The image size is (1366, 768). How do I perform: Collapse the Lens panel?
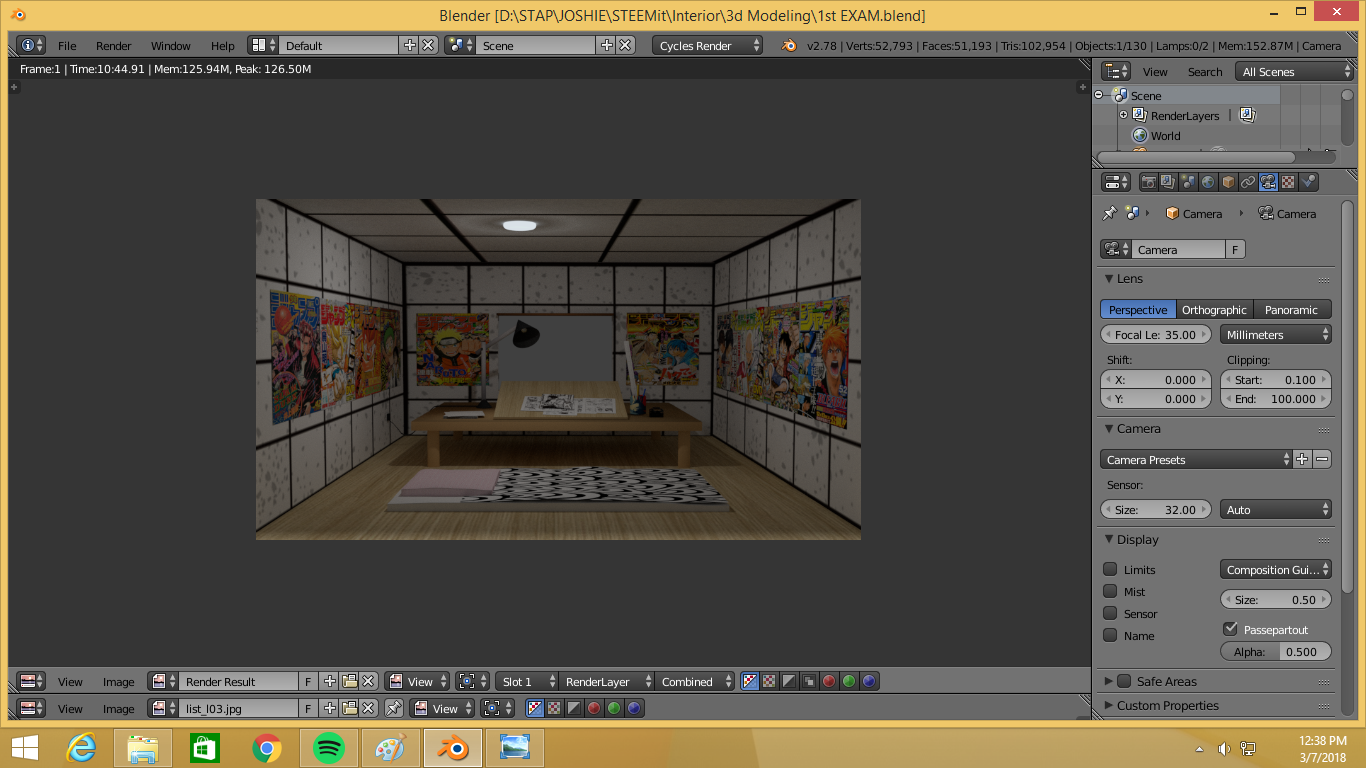point(1123,278)
